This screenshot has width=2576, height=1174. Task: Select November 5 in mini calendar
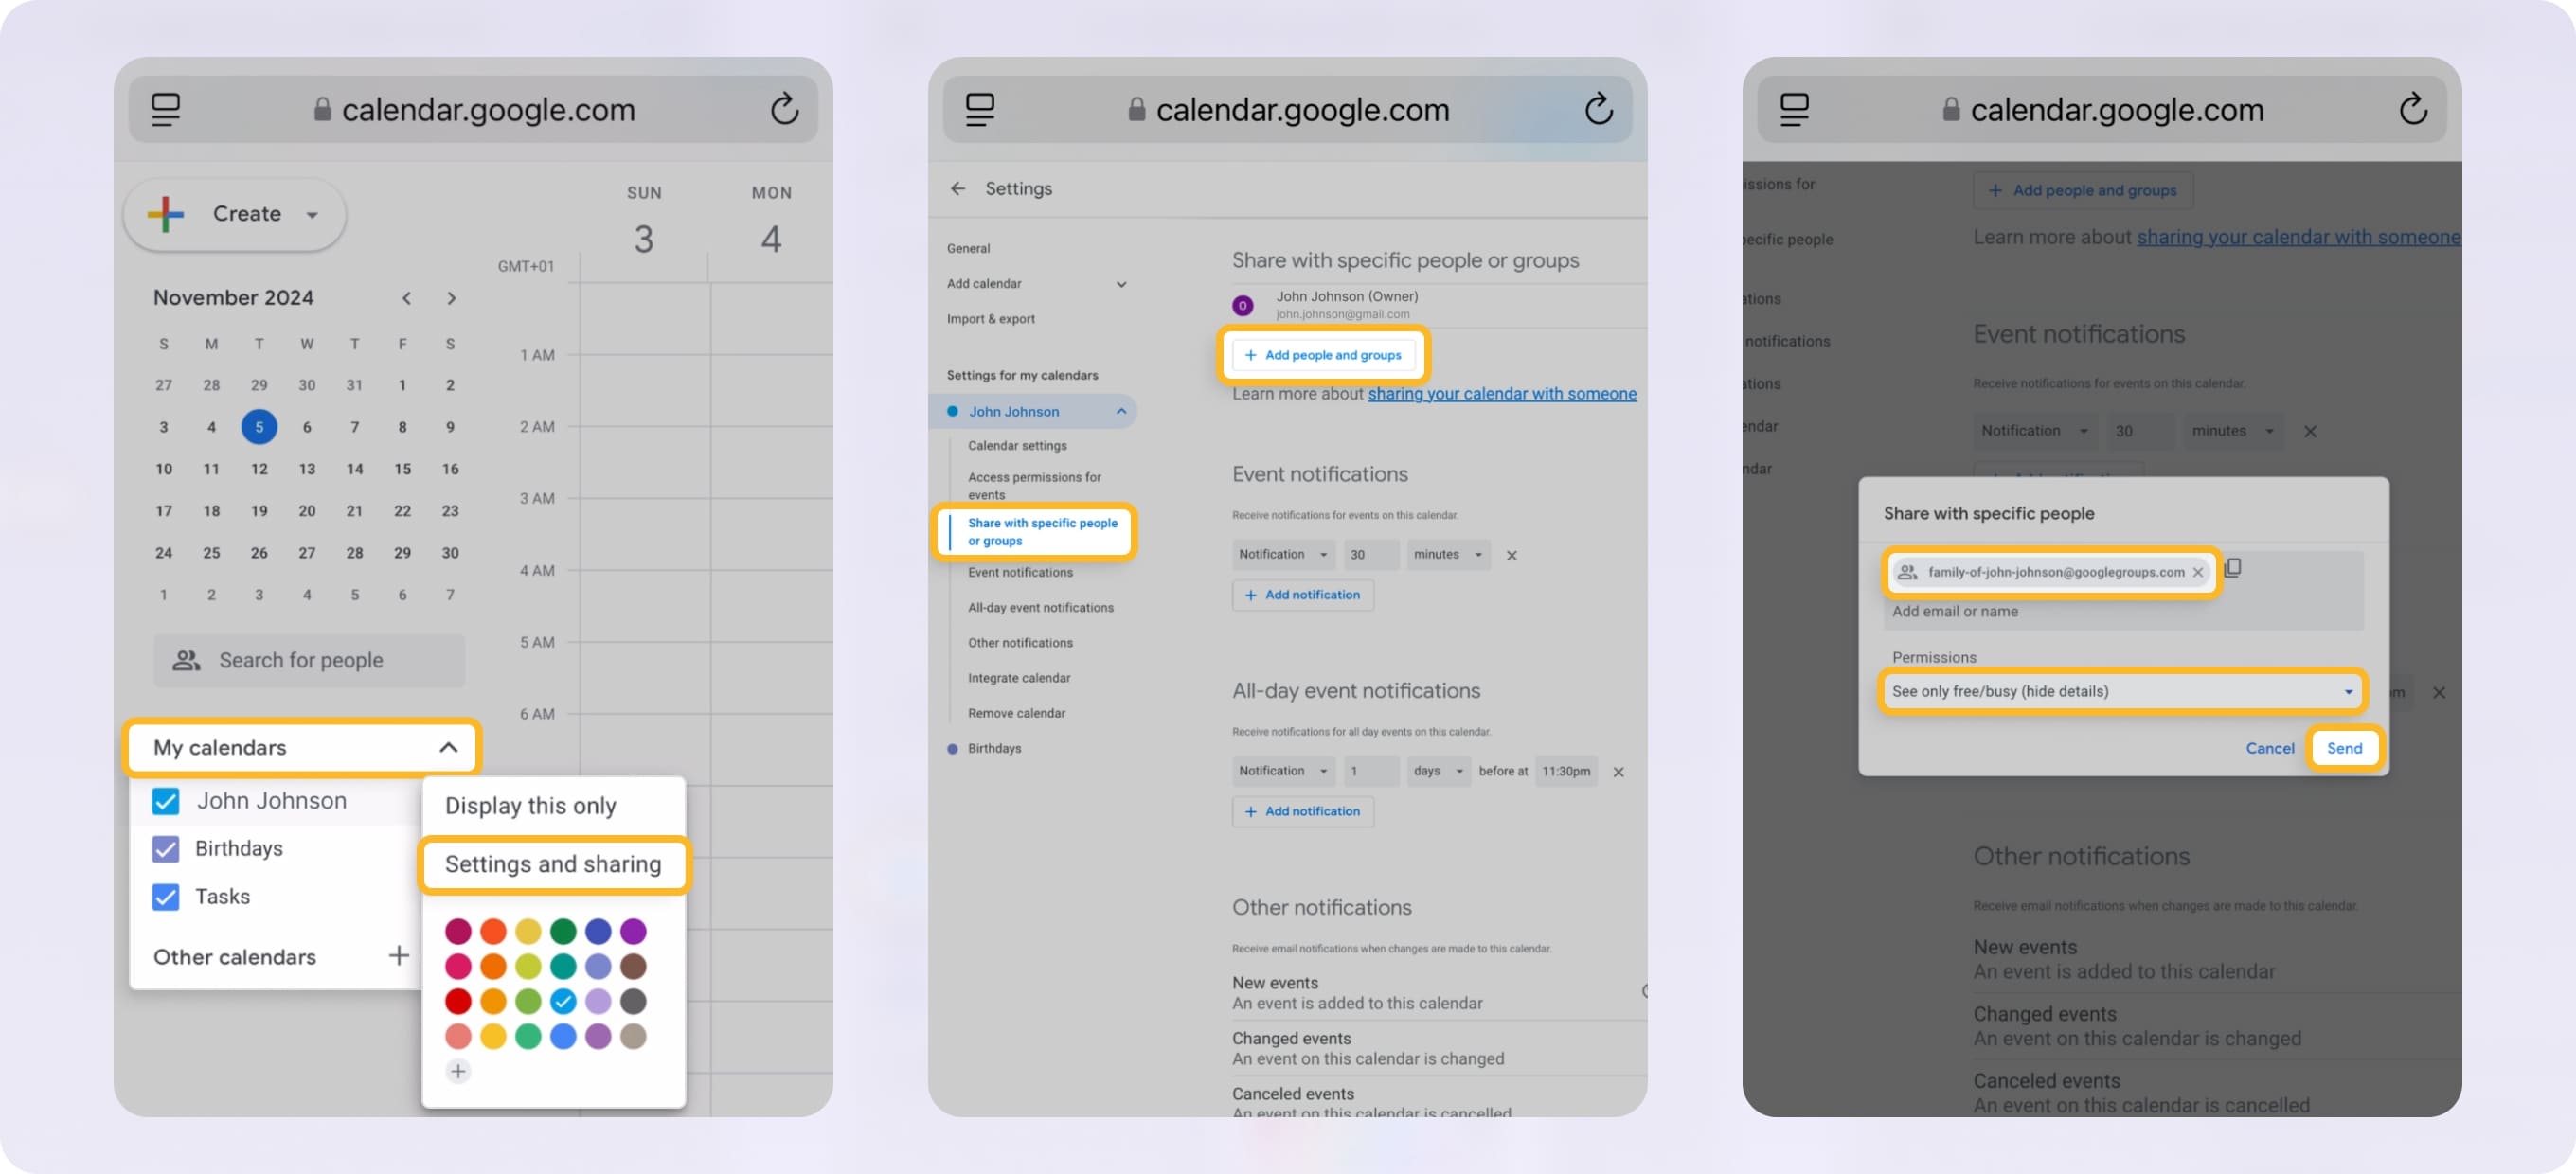click(x=259, y=427)
